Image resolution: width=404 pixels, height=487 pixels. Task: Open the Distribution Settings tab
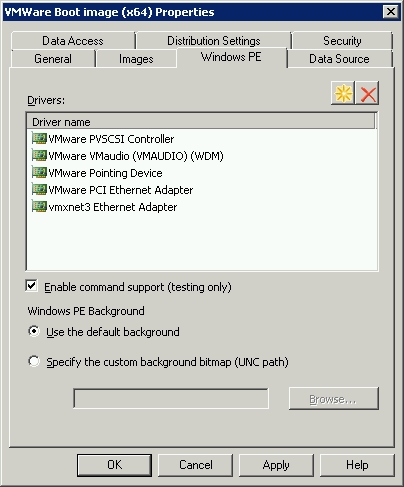214,41
